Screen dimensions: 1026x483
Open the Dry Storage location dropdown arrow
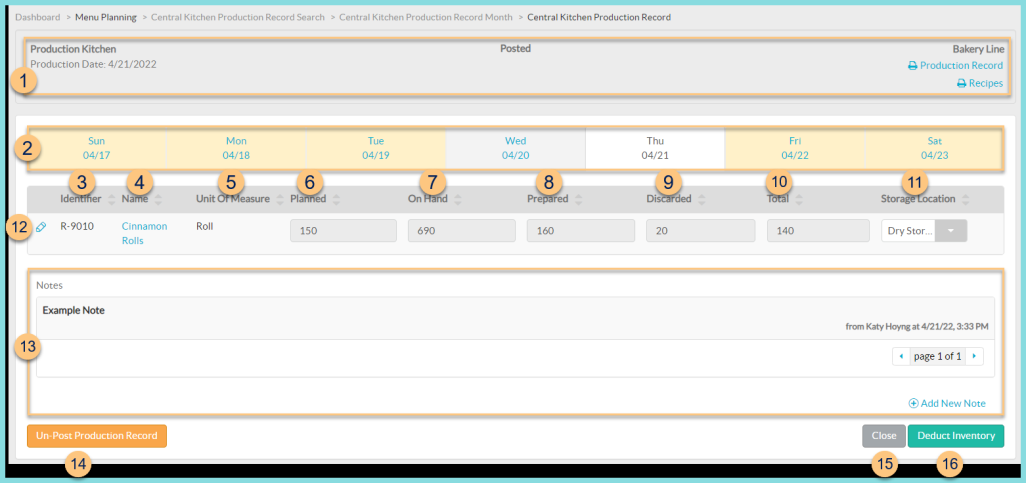(951, 231)
